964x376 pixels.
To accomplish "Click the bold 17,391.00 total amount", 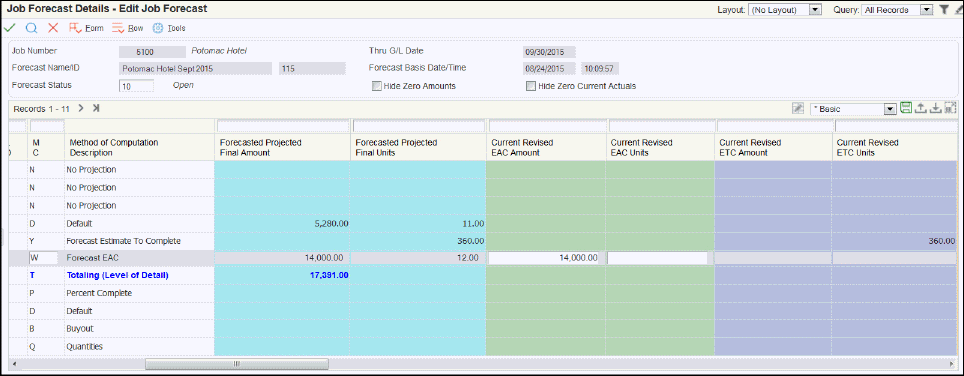I will [x=329, y=275].
